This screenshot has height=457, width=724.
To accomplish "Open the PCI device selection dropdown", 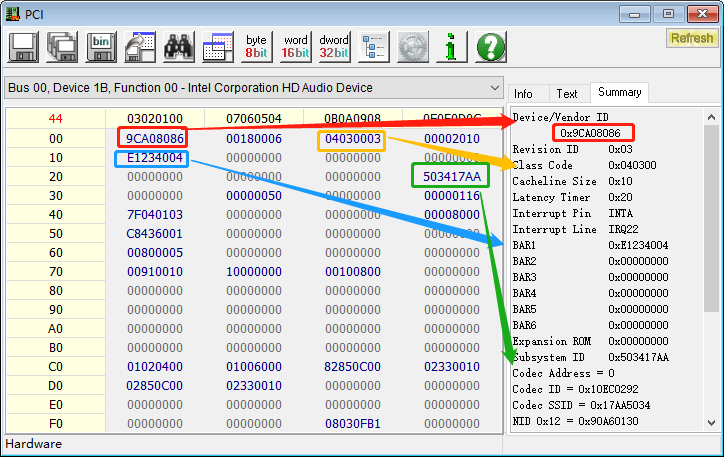I will (x=254, y=88).
